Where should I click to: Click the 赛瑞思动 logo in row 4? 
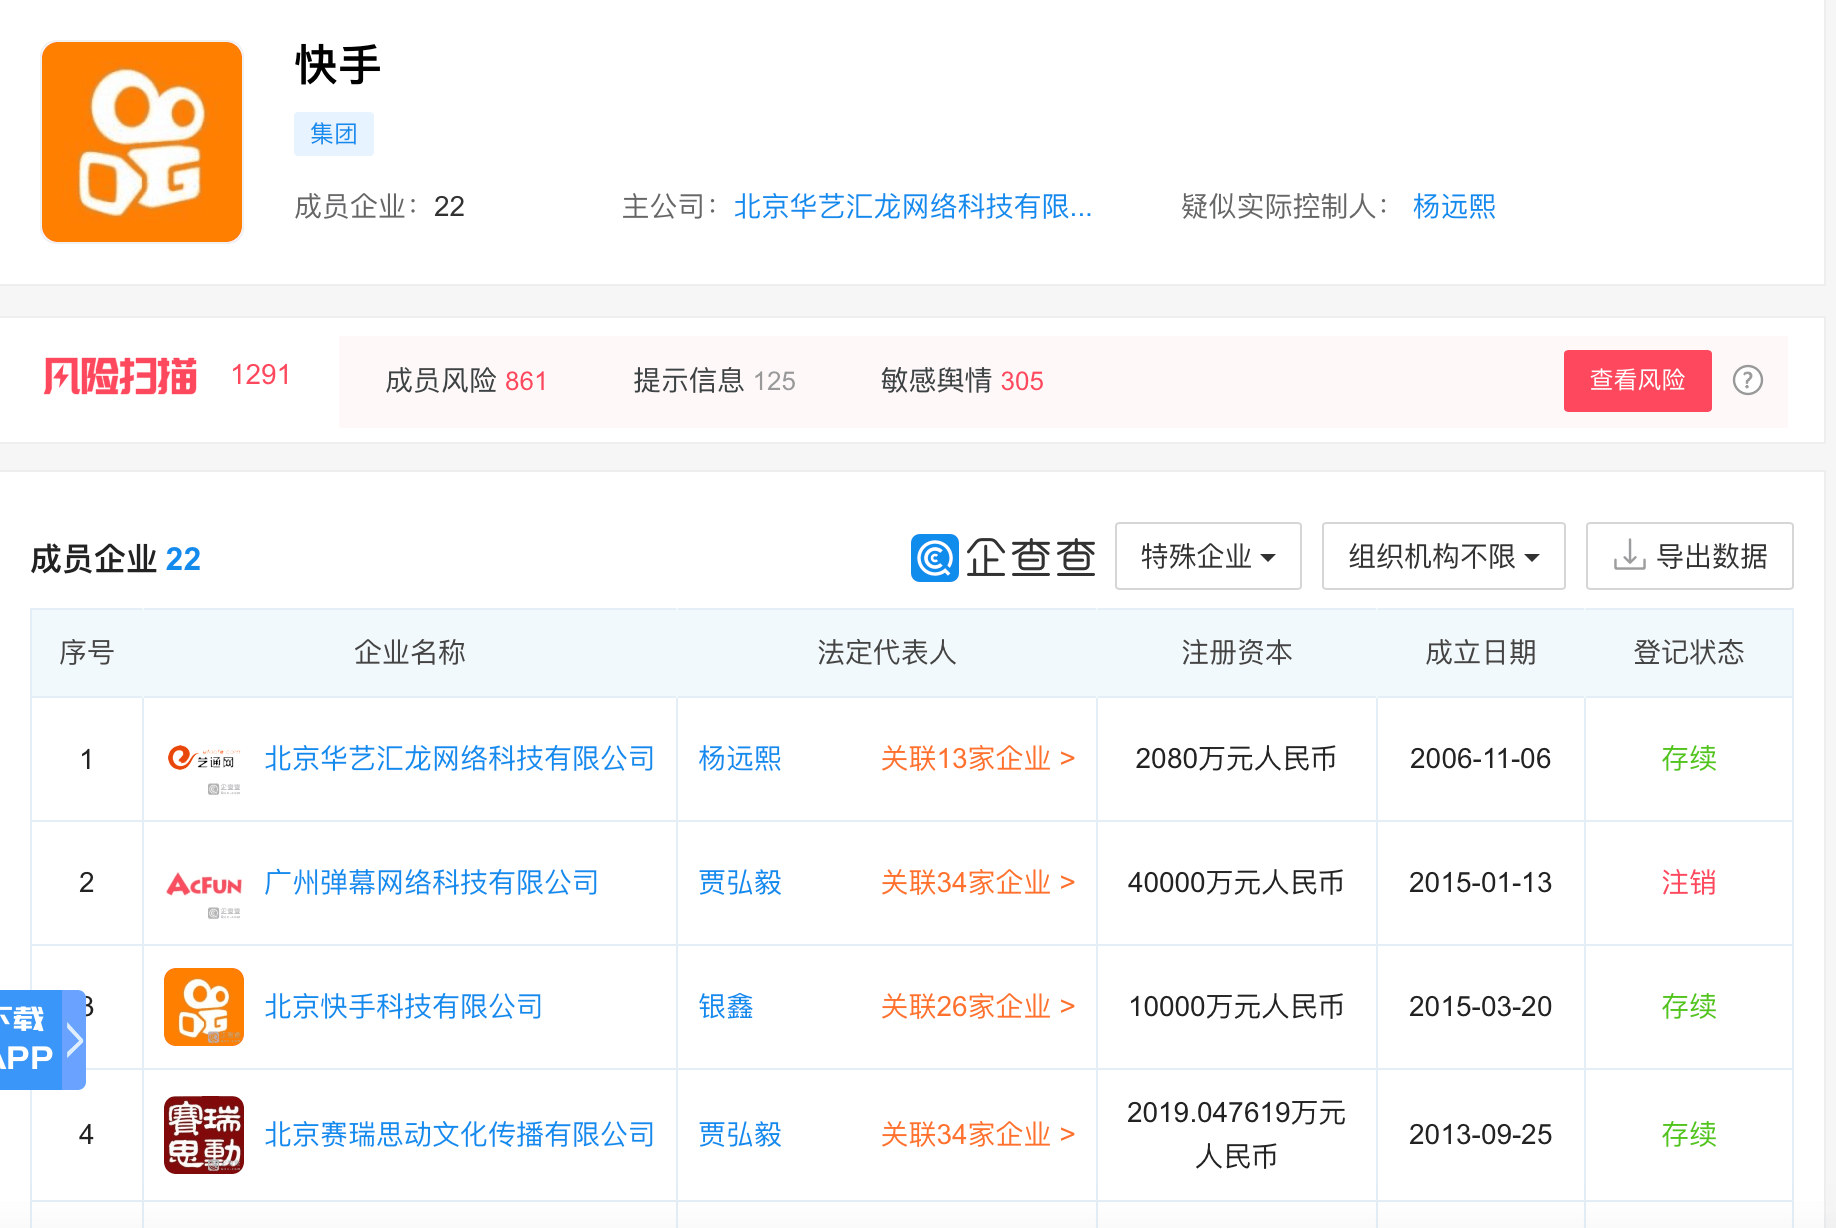(204, 1134)
